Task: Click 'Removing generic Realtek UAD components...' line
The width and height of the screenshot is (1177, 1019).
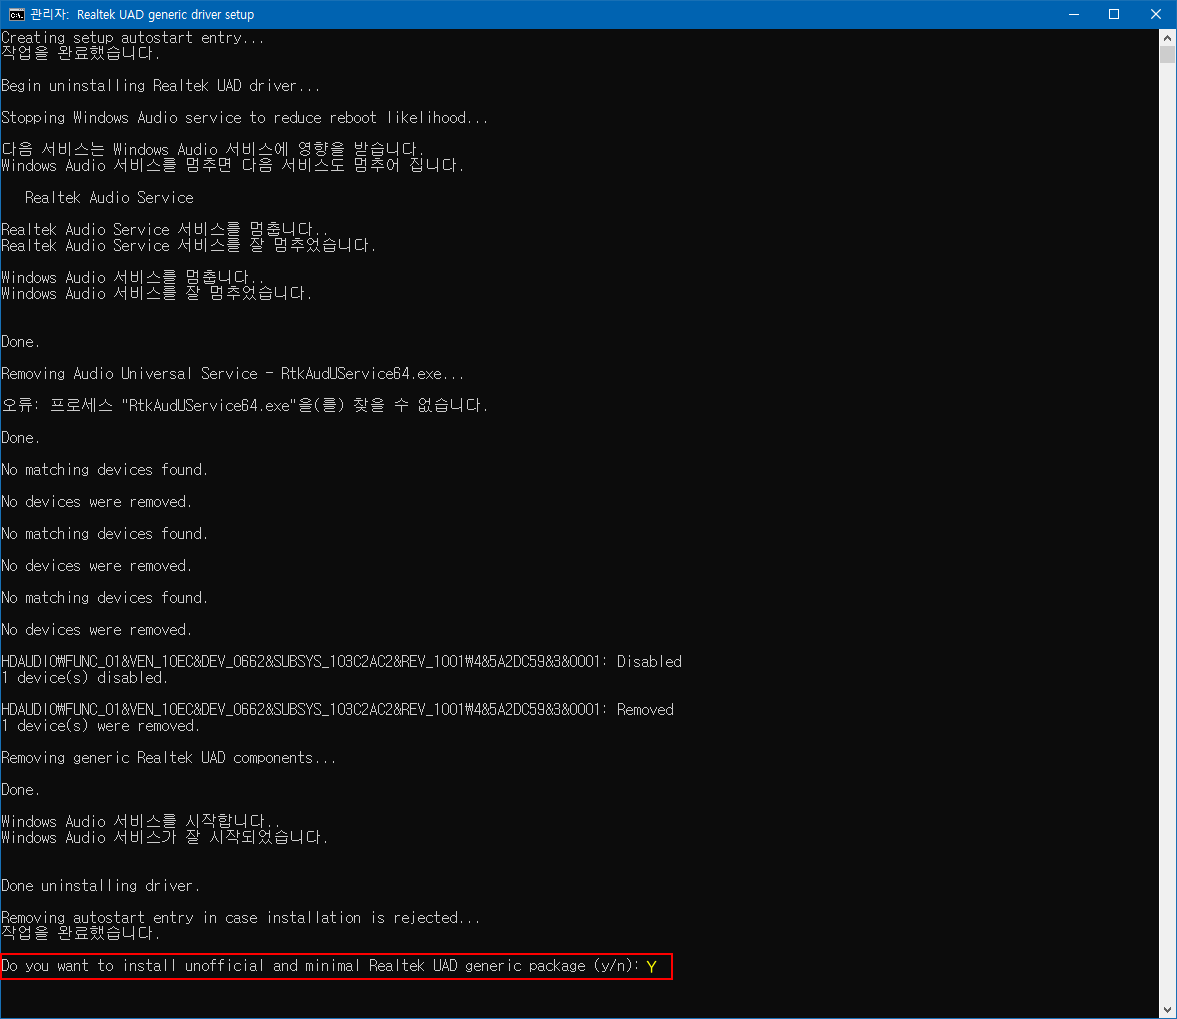Action: click(x=169, y=758)
